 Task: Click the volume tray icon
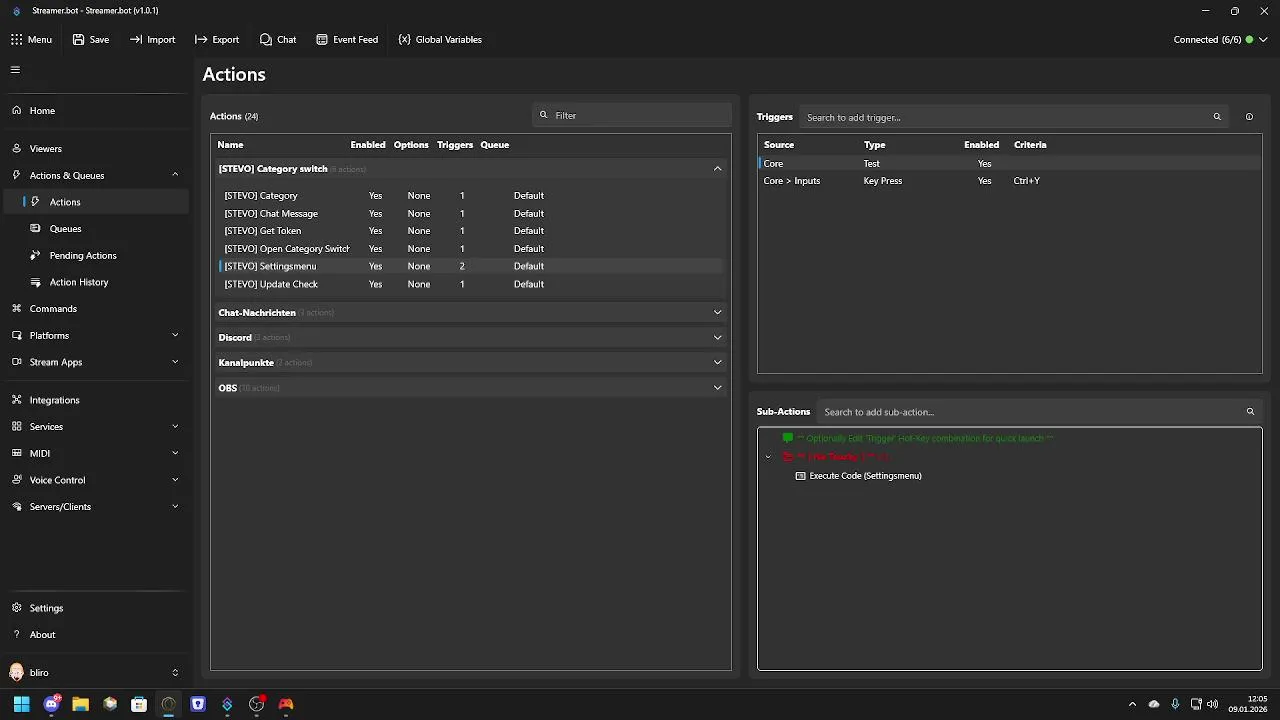tap(1213, 704)
